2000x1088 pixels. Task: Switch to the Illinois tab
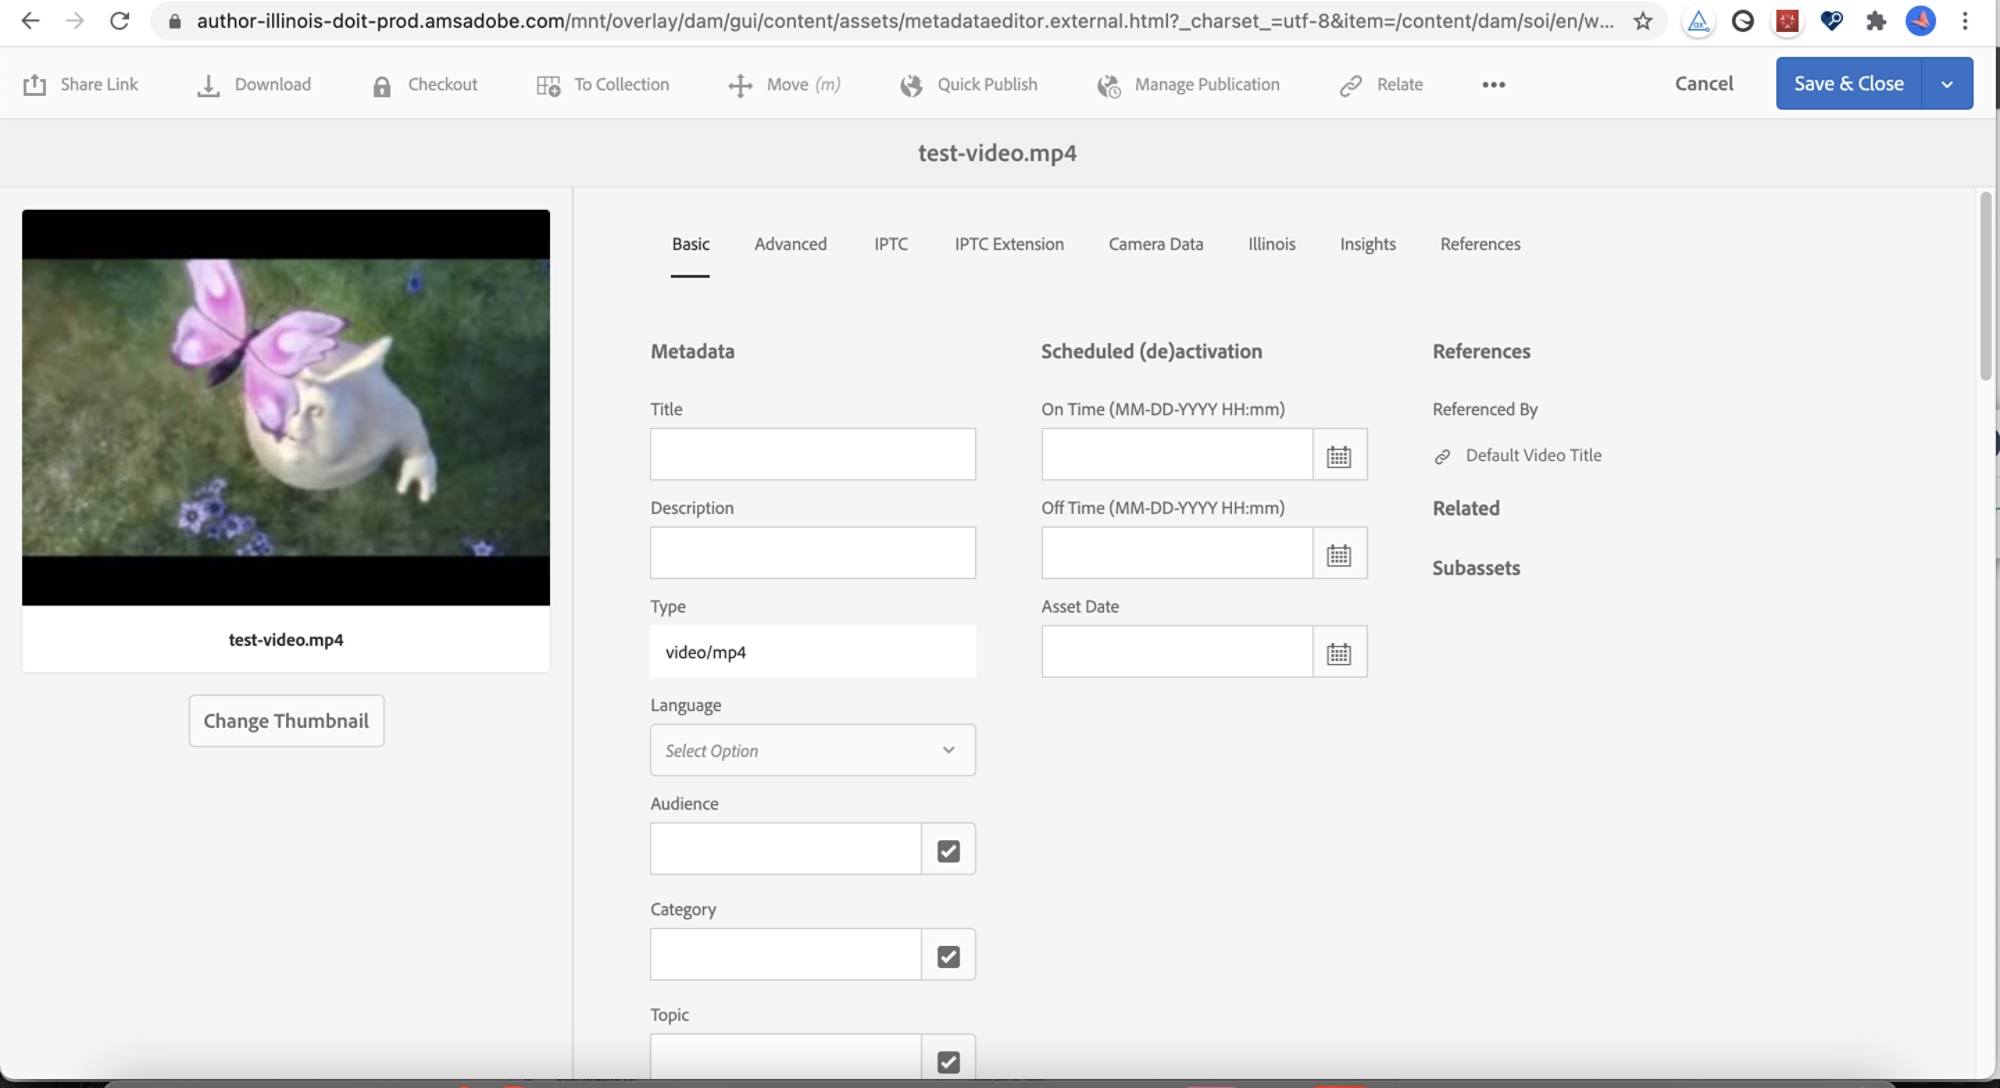pos(1271,243)
